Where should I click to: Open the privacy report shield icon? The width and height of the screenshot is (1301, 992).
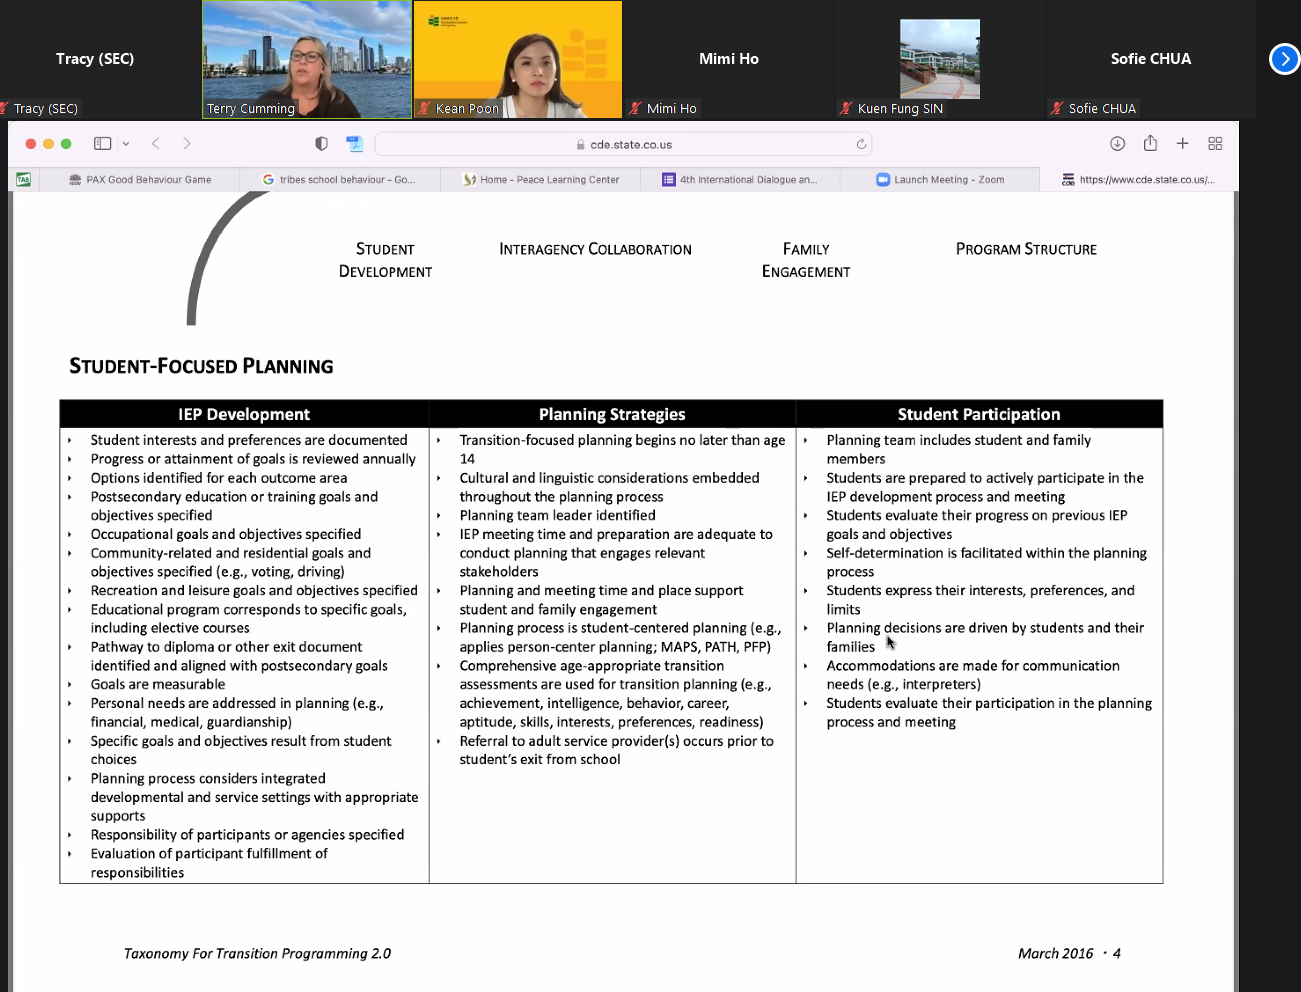[321, 144]
